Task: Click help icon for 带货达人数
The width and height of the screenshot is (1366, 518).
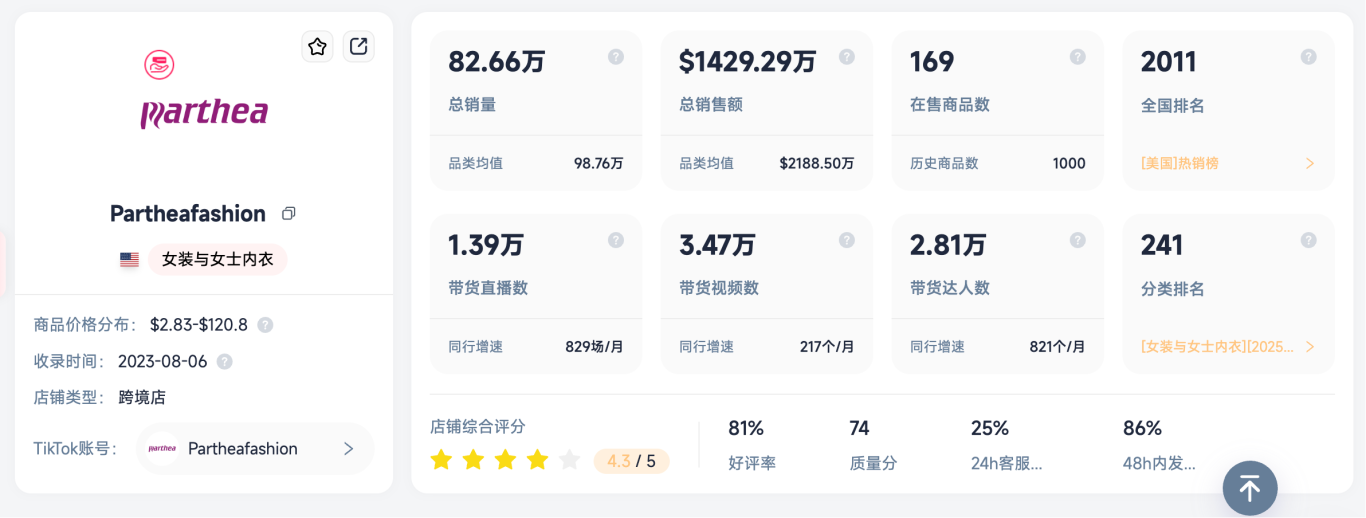Action: (1078, 240)
